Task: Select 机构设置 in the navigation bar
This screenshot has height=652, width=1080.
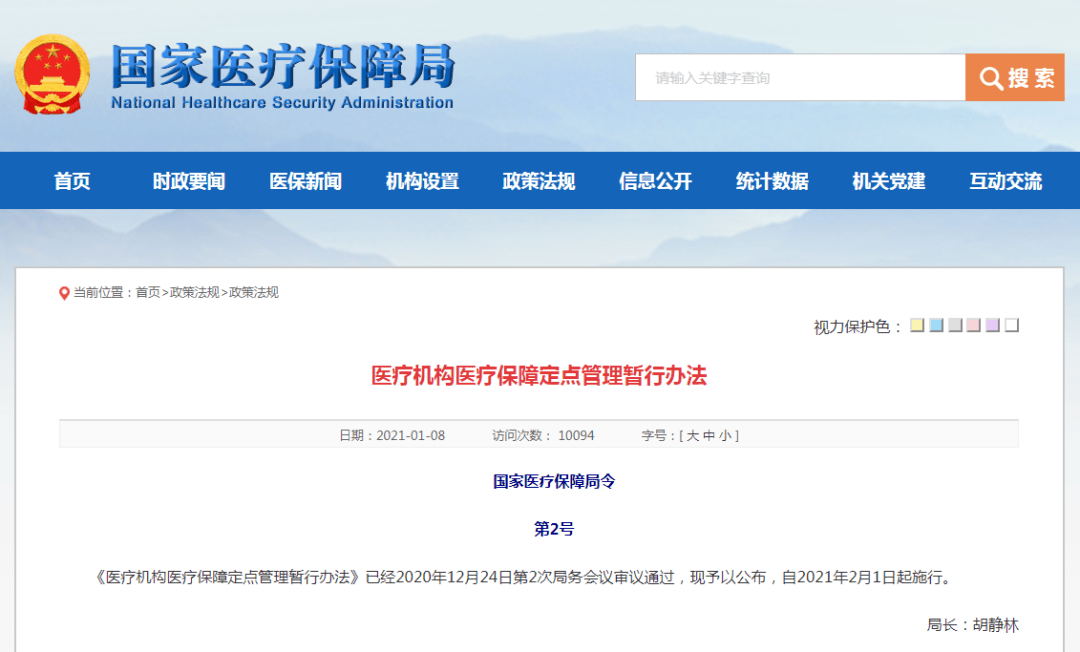Action: (422, 181)
